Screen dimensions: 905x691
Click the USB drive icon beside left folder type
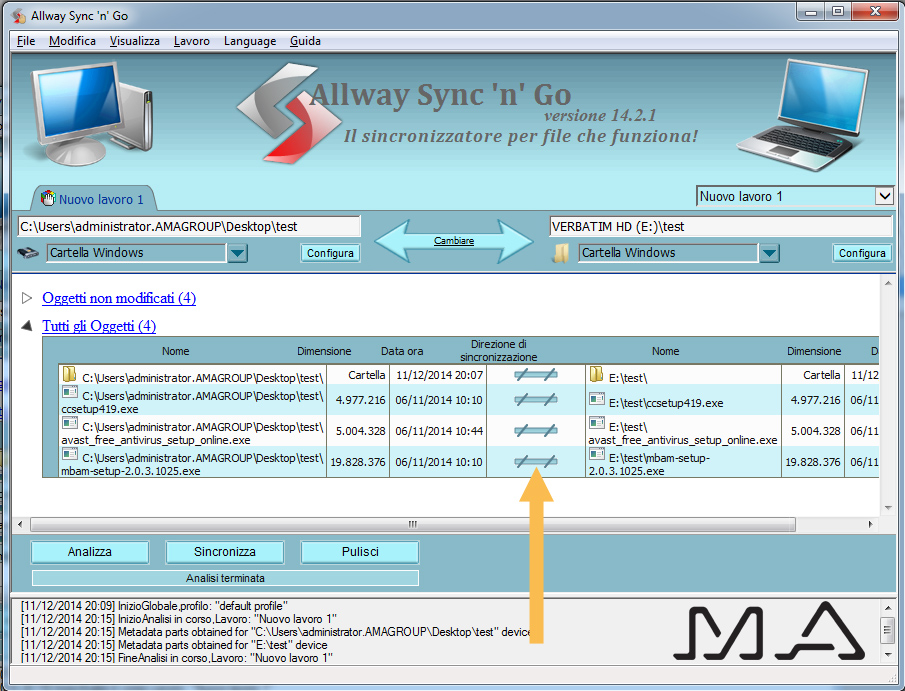(x=28, y=253)
